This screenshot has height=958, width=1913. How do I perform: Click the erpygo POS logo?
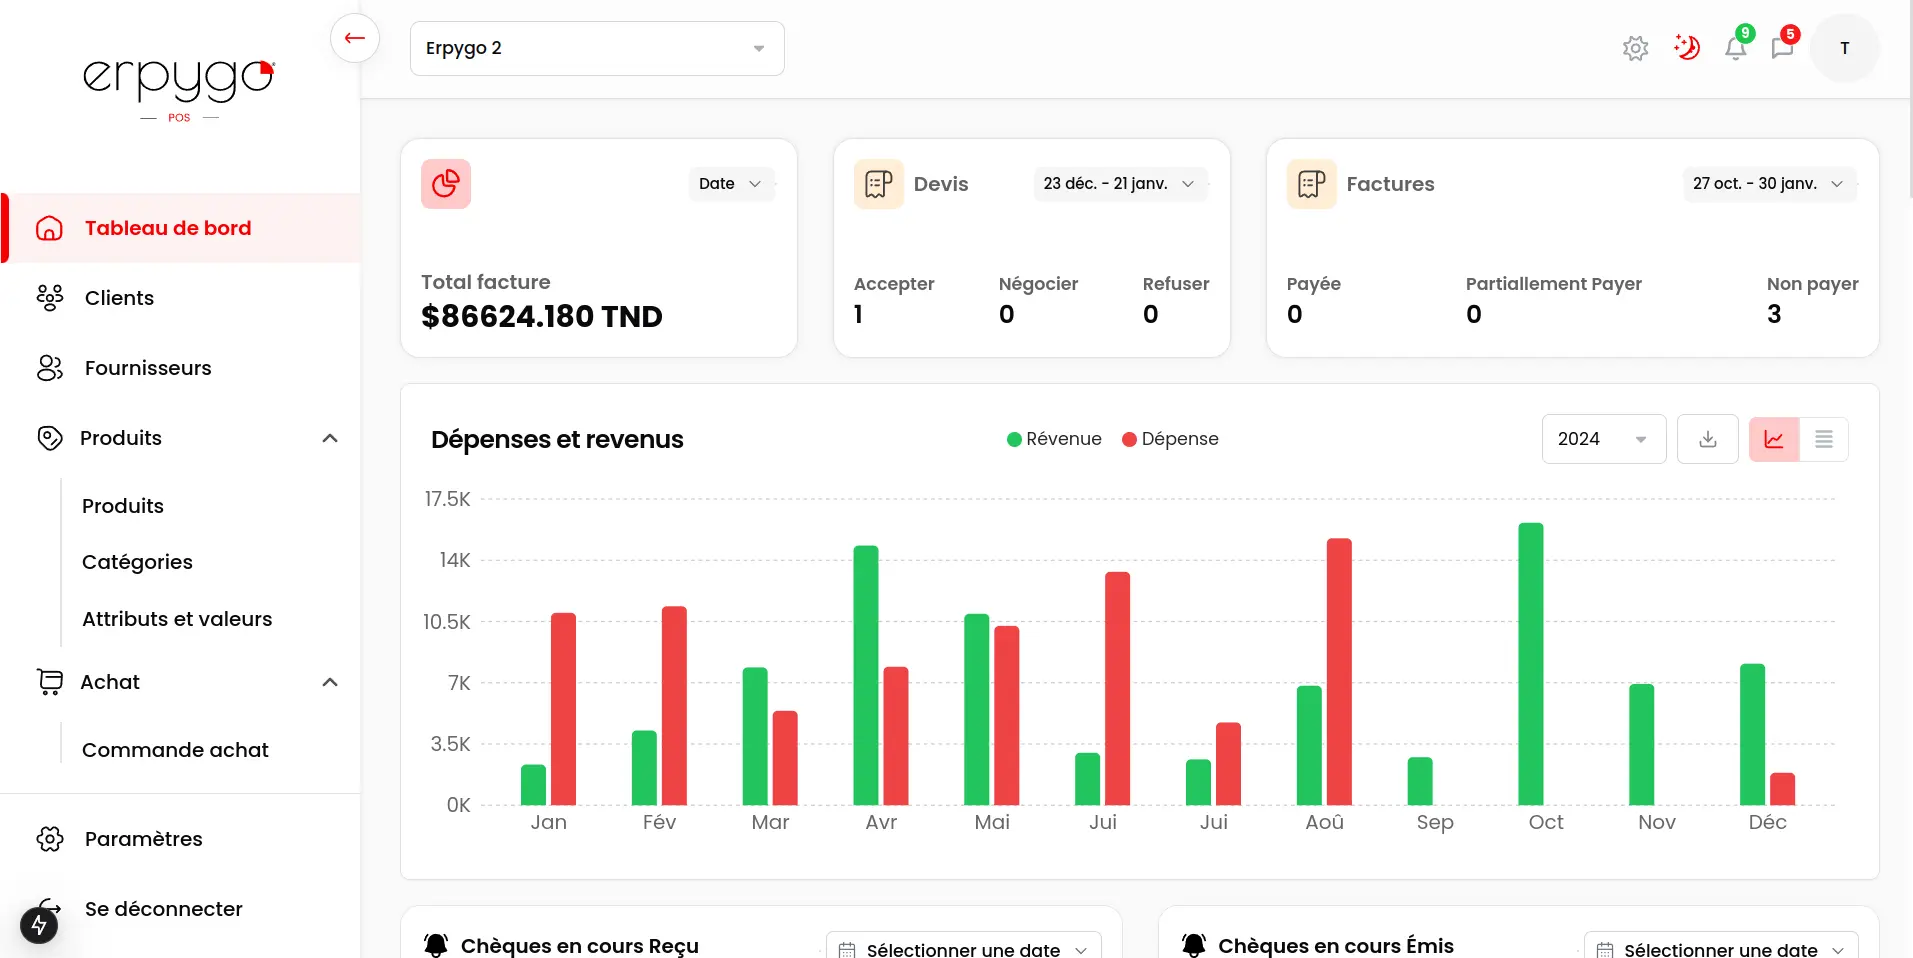tap(179, 86)
